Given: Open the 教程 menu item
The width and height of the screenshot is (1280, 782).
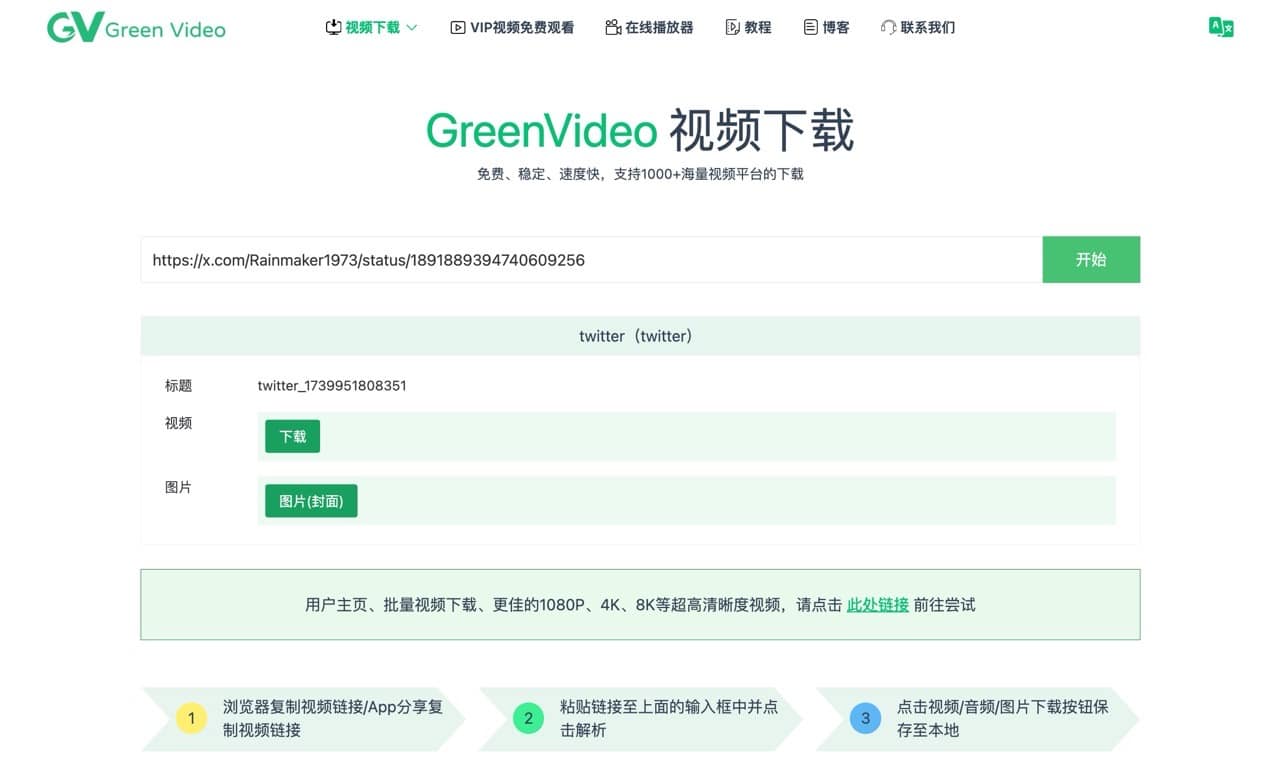Looking at the screenshot, I should point(758,28).
